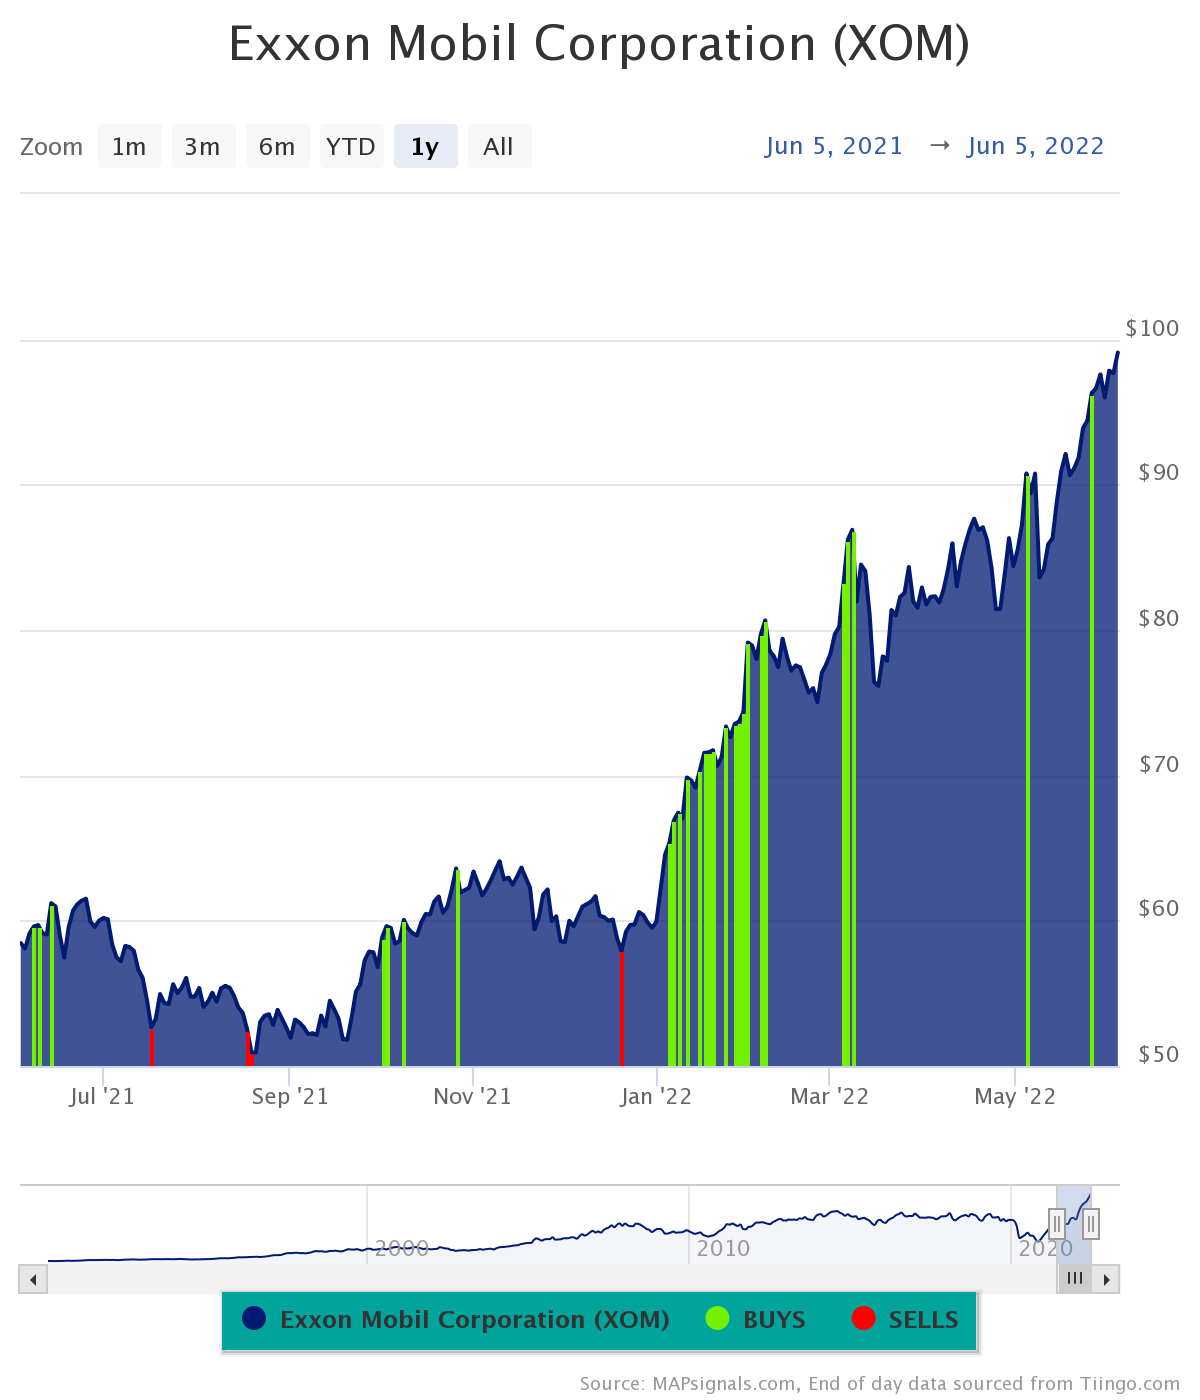Viewport: 1200px width, 1400px height.
Task: Open the Jun 5, 2022 end date
Action: pyautogui.click(x=1035, y=146)
